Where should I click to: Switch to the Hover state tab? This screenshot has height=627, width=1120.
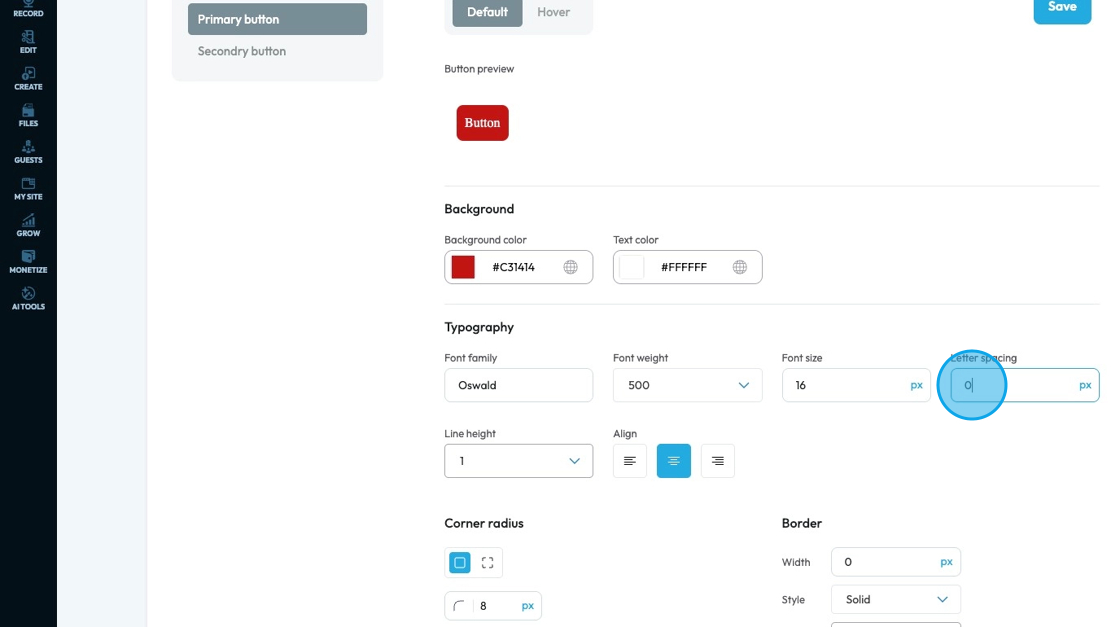coord(554,12)
